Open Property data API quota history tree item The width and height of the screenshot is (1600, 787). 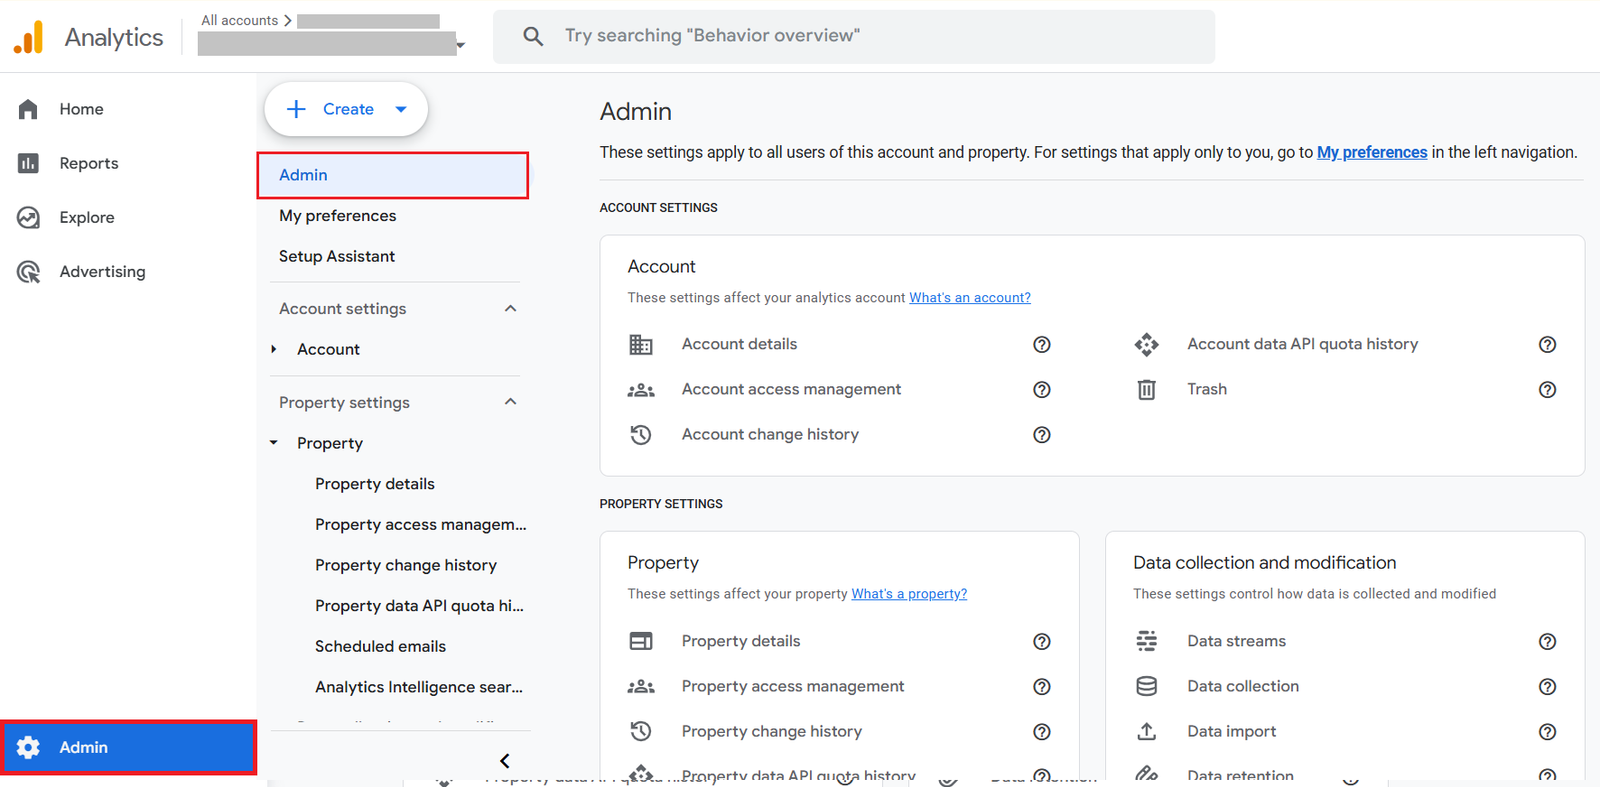pyautogui.click(x=420, y=606)
